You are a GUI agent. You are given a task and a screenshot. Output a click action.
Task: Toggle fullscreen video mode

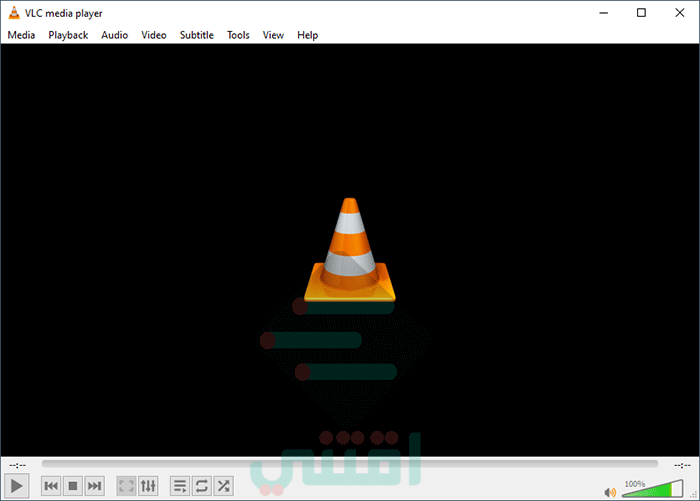pos(126,486)
